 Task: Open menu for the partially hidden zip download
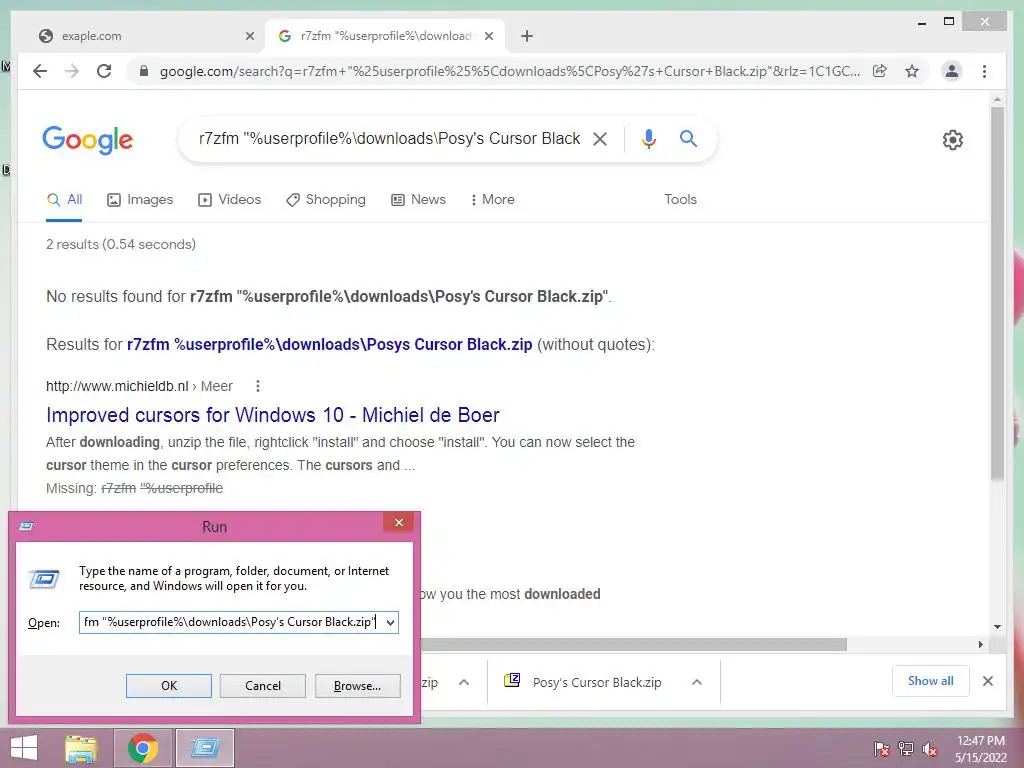[x=464, y=682]
